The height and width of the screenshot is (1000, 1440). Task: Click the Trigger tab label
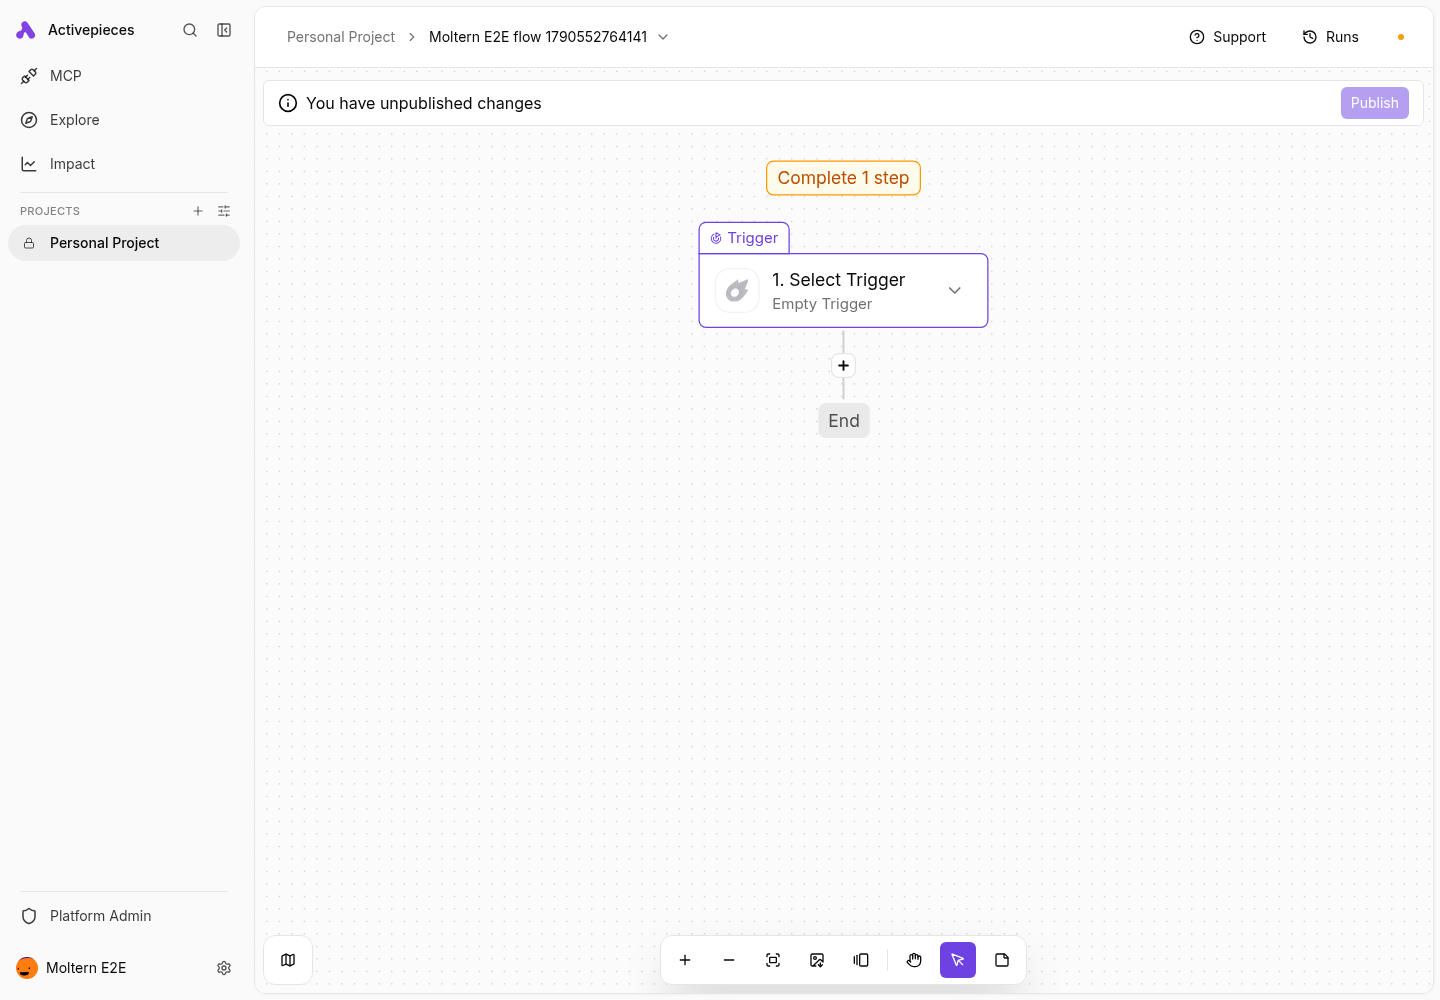[744, 238]
